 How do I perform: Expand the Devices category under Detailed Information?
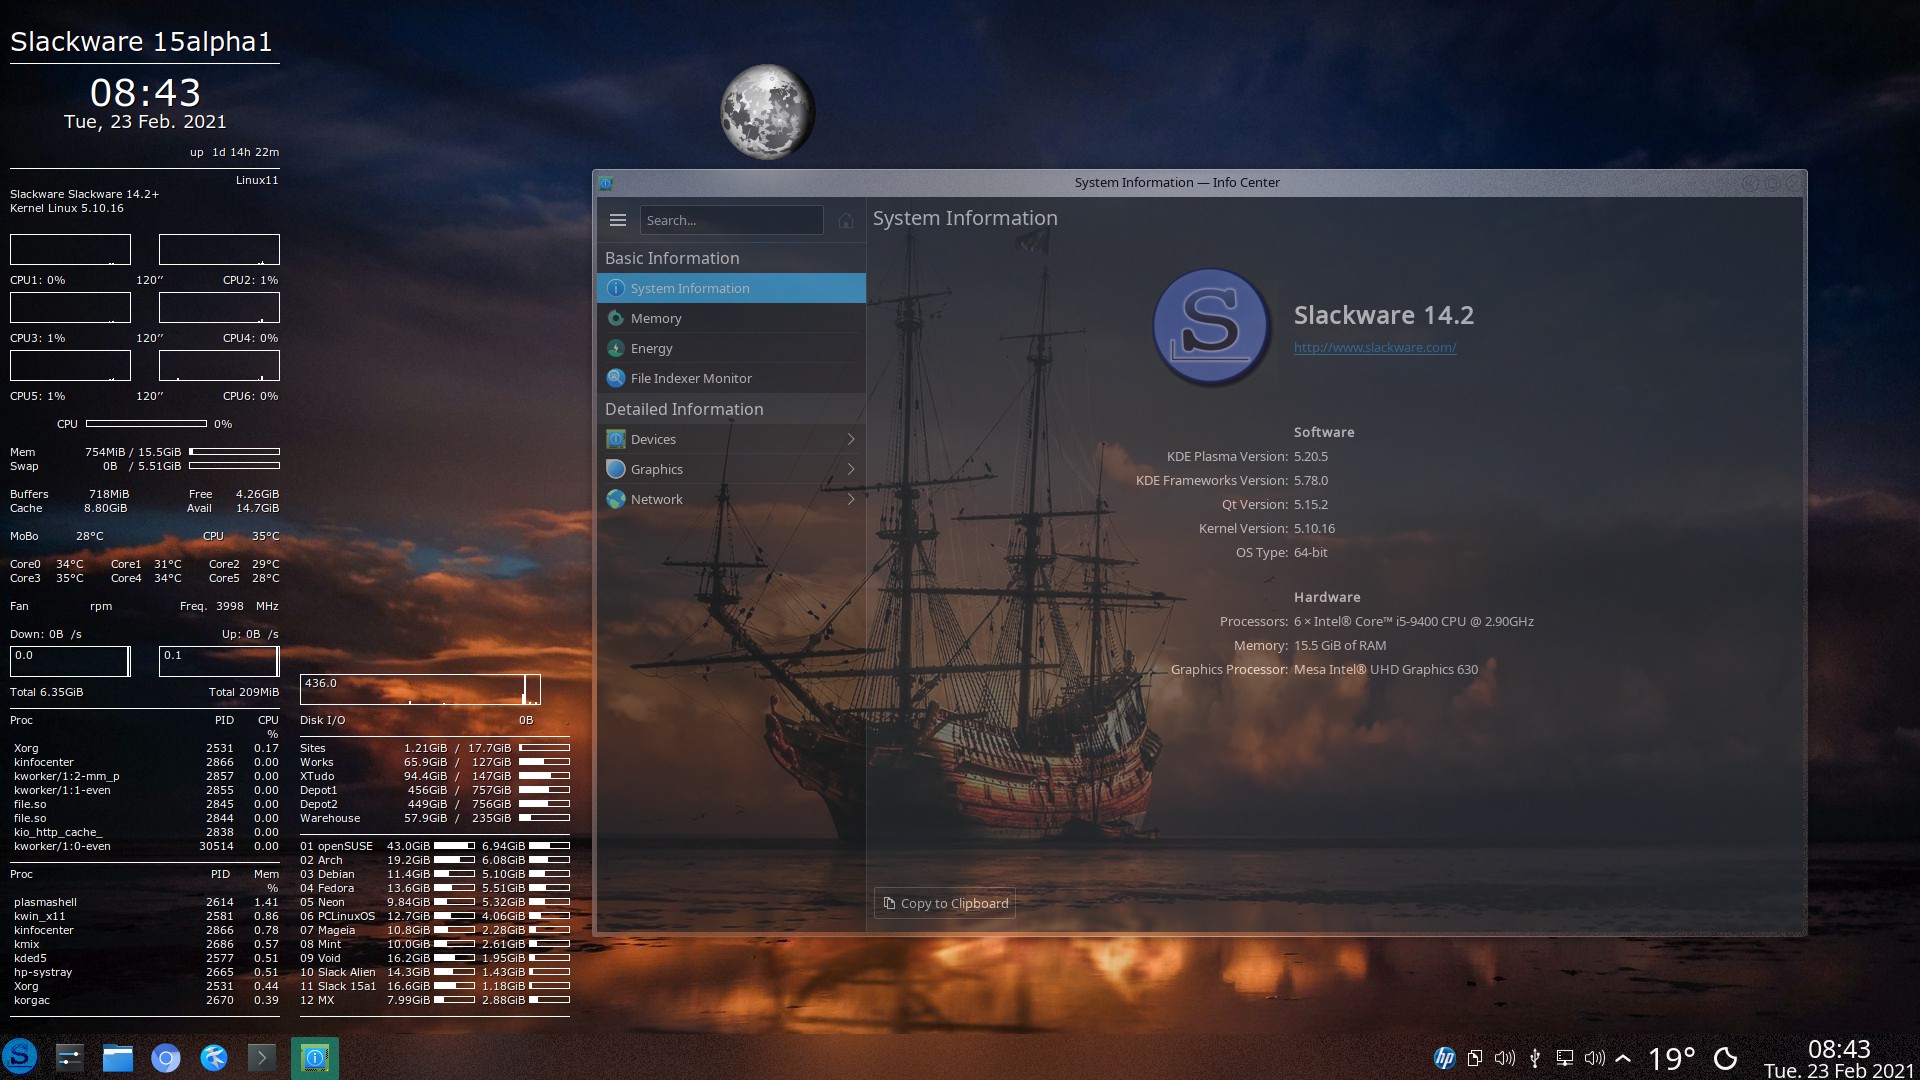652,438
